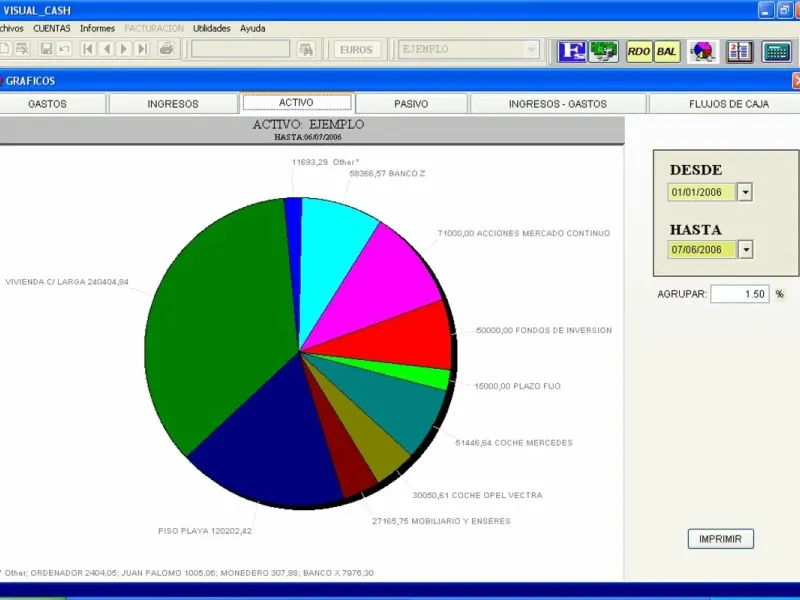
Task: Go to next record arrow icon
Action: tap(124, 49)
